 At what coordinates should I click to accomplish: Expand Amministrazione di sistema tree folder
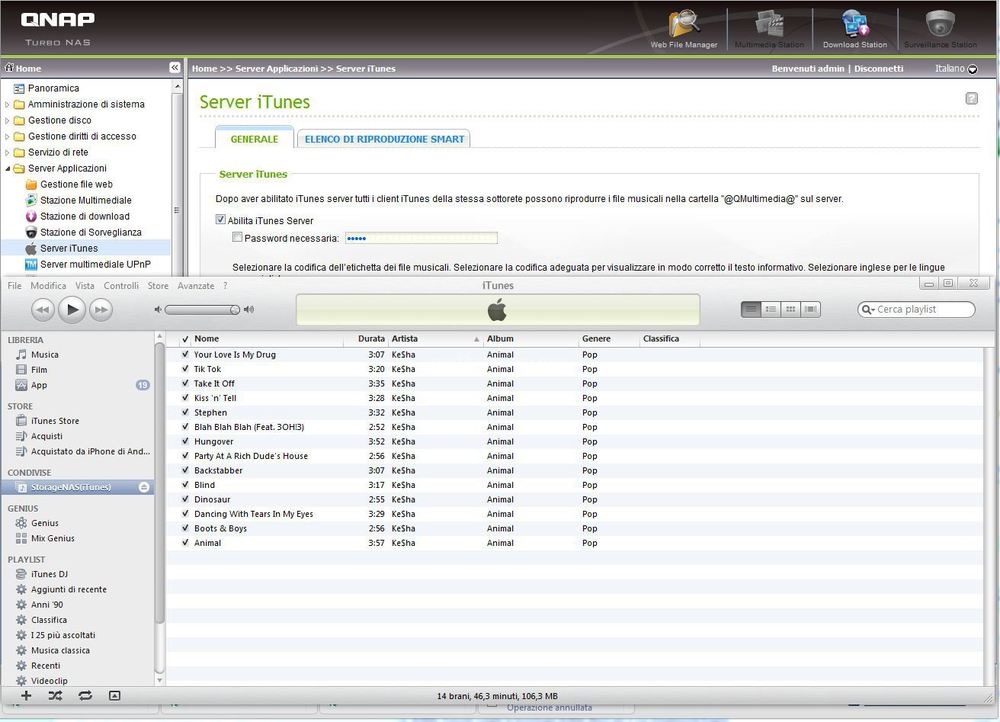(7, 104)
